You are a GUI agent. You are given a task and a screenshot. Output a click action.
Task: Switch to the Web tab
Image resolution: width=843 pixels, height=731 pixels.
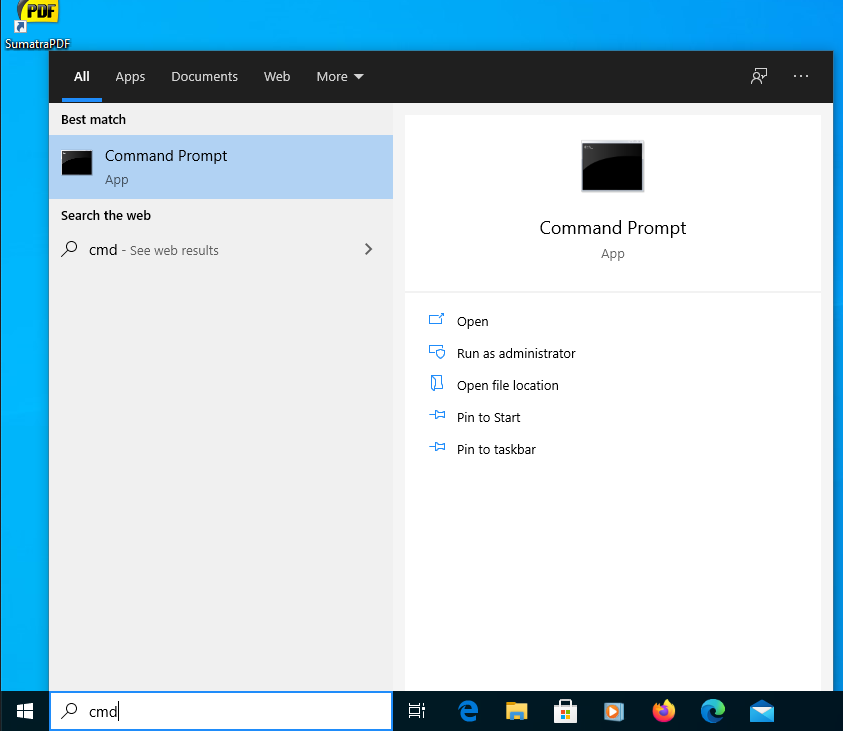coord(277,76)
